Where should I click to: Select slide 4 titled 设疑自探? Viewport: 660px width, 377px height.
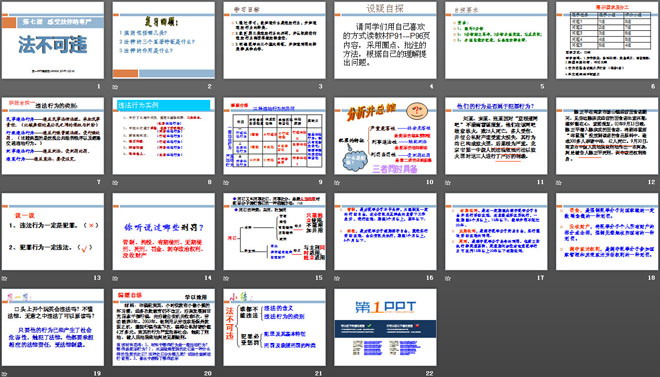(x=385, y=40)
